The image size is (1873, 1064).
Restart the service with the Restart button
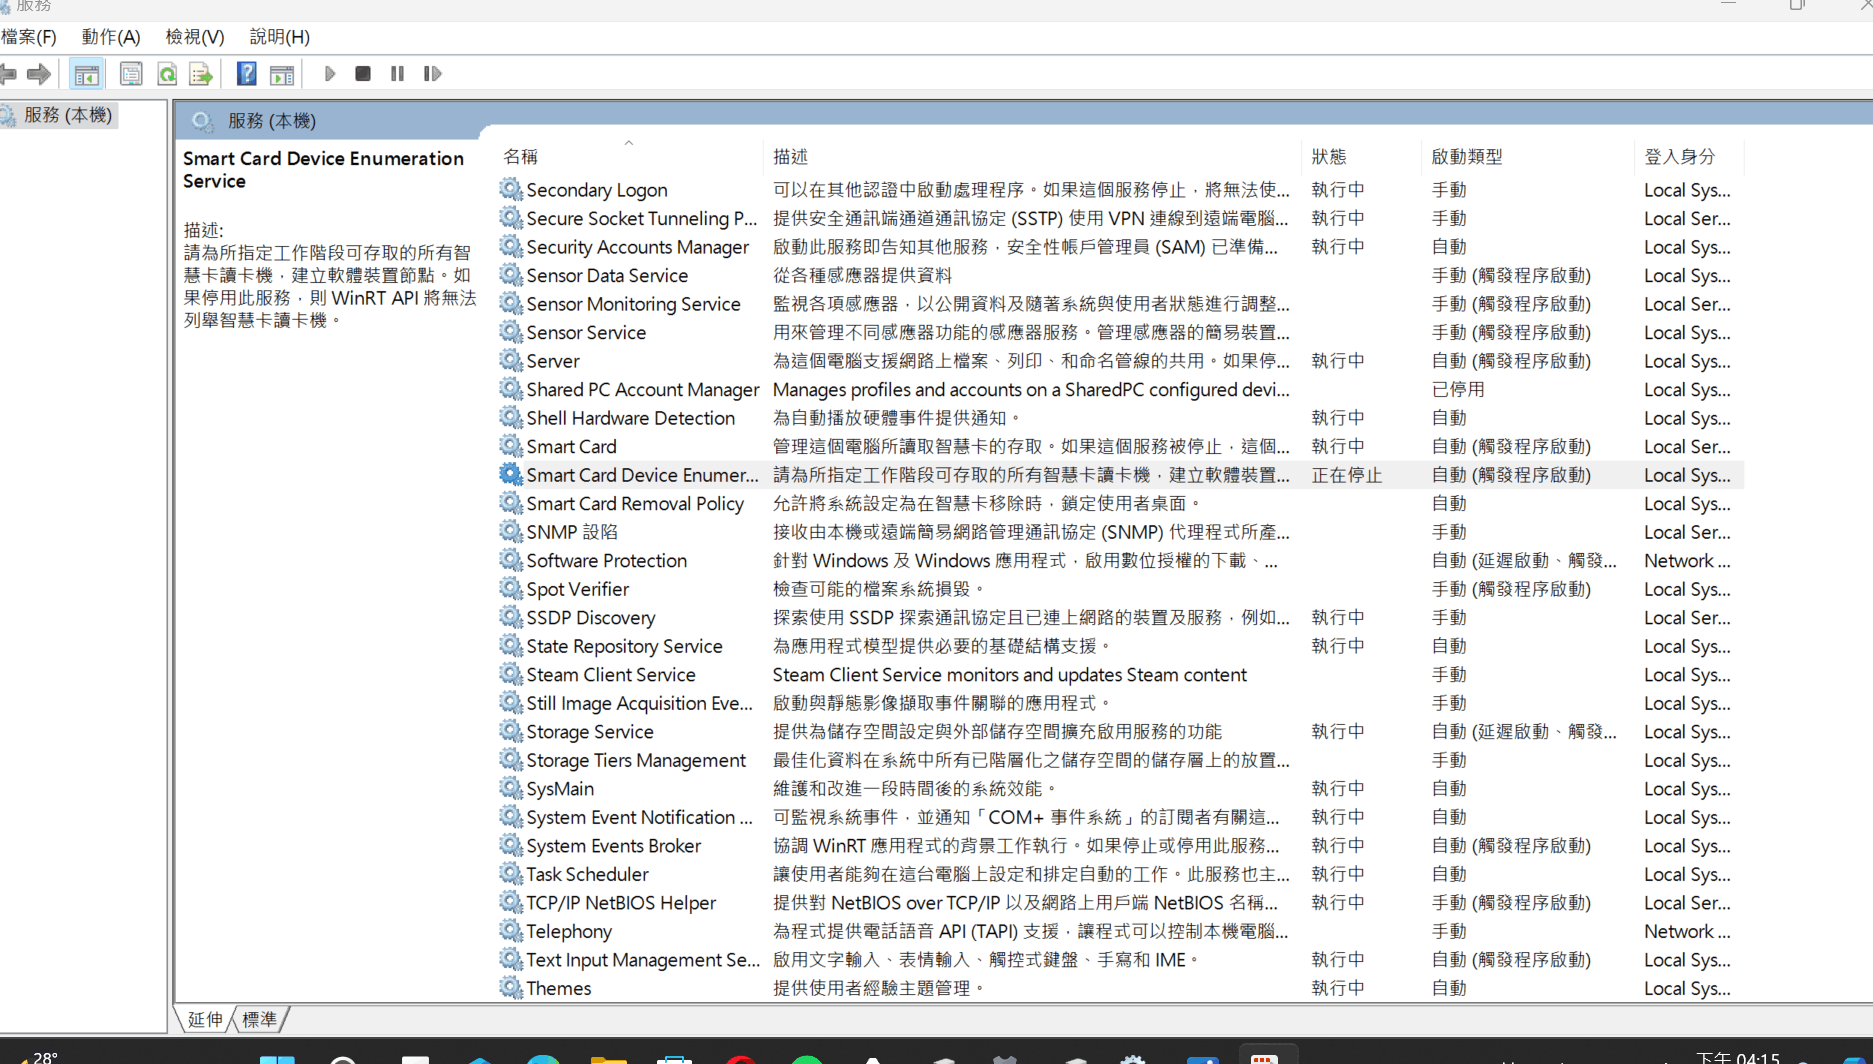432,74
